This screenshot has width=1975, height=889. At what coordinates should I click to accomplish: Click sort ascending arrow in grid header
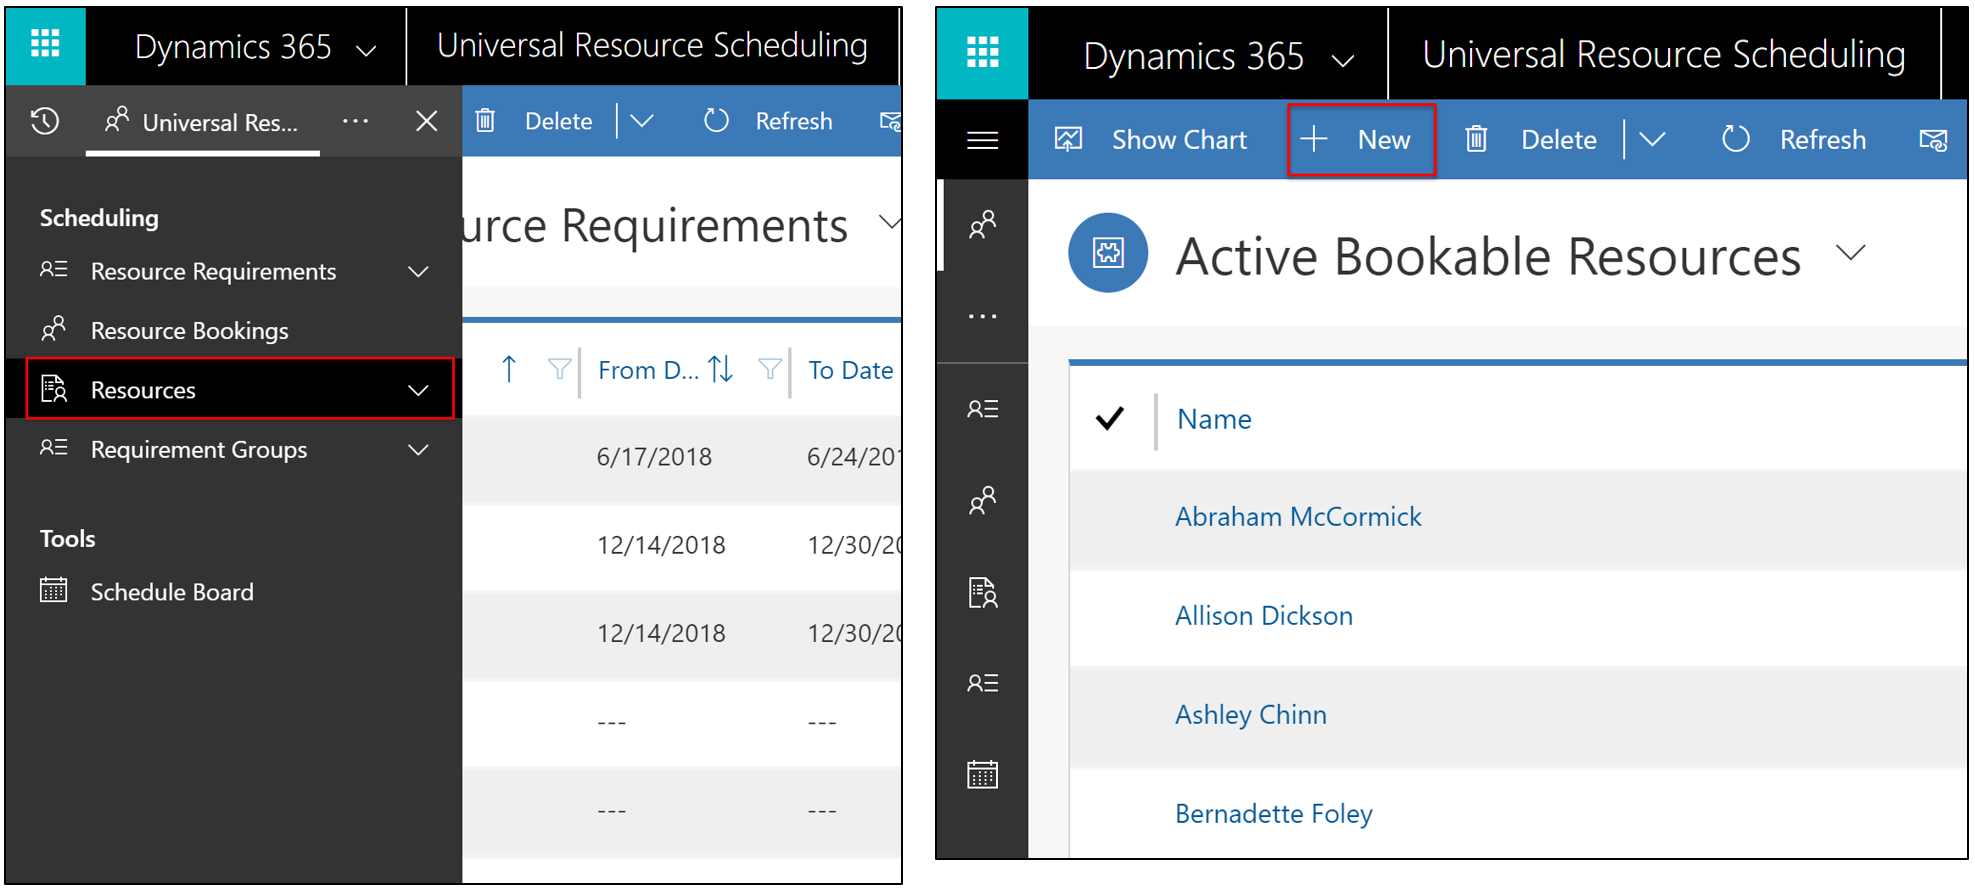pos(508,370)
